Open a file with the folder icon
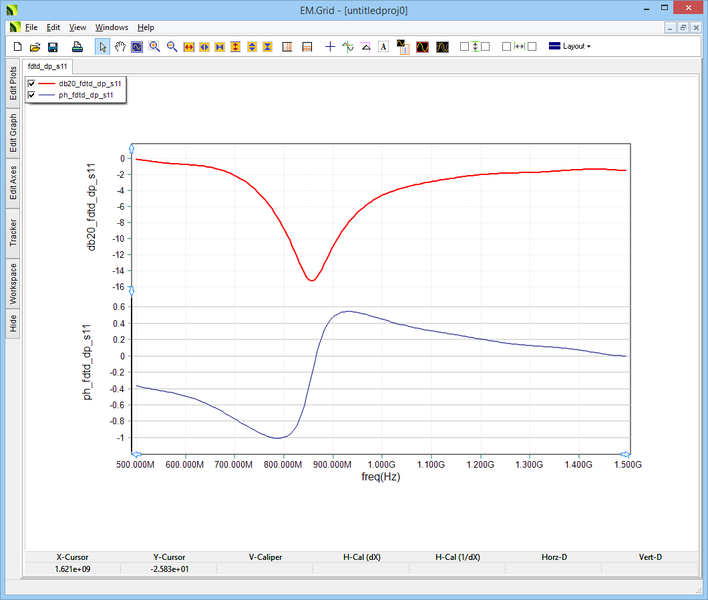Viewport: 708px width, 600px height. coord(35,46)
